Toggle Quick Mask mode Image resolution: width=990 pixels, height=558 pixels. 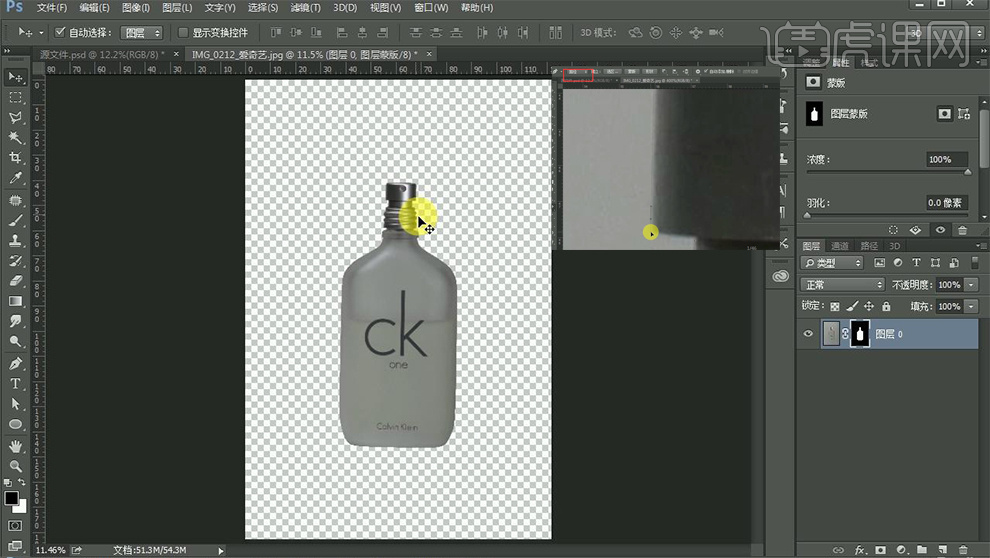point(15,525)
